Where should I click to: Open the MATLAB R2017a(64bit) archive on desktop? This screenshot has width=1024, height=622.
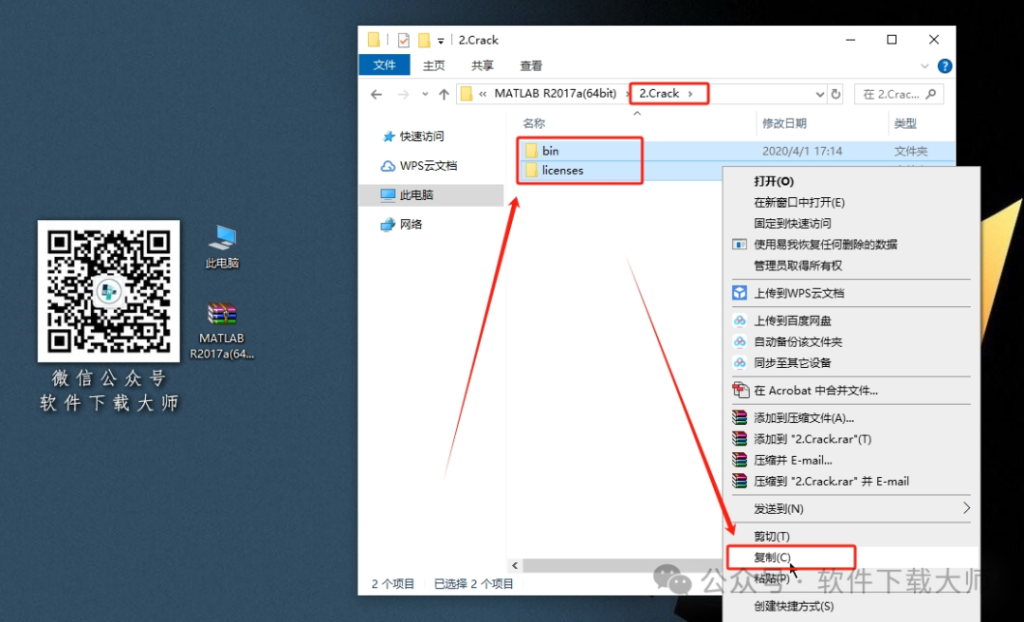[x=221, y=313]
